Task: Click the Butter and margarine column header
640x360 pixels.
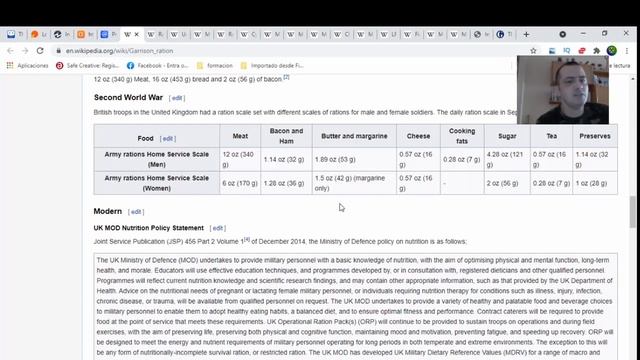Action: coord(354,136)
